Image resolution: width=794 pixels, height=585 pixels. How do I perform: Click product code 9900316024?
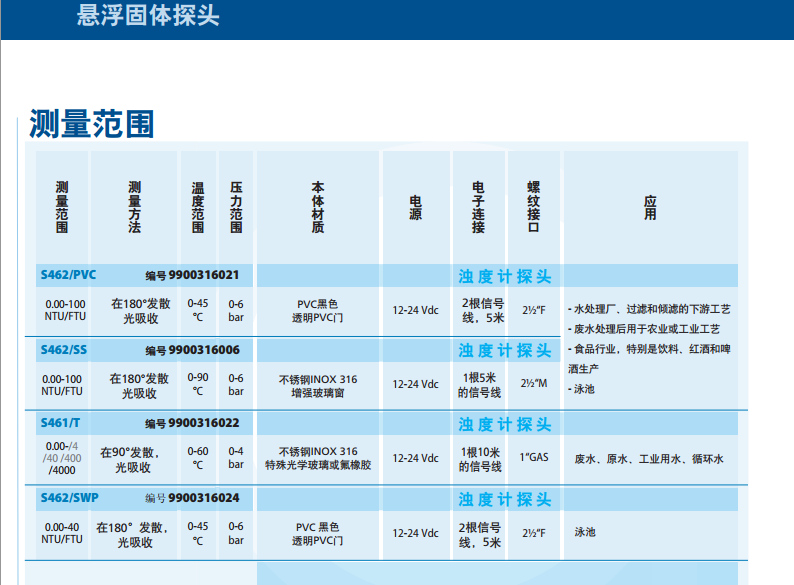(x=204, y=497)
